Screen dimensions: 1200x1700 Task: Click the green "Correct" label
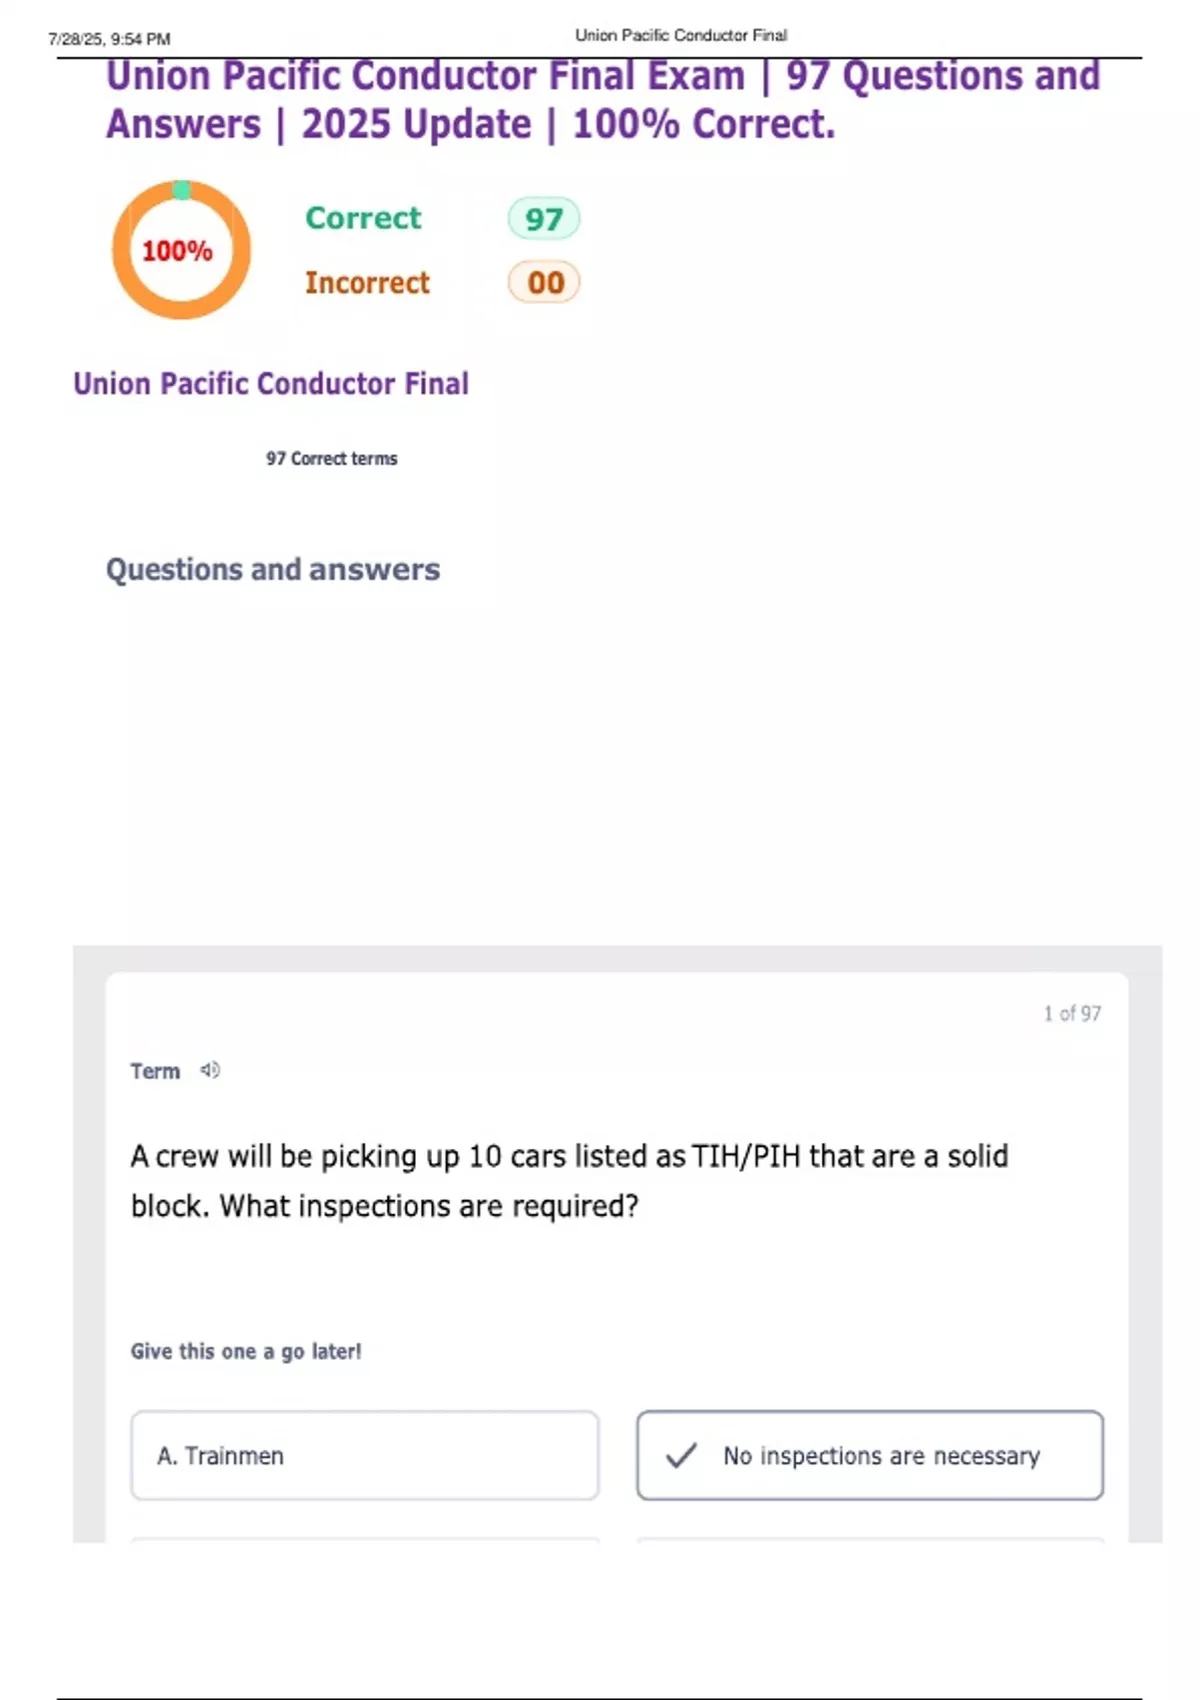pos(363,218)
